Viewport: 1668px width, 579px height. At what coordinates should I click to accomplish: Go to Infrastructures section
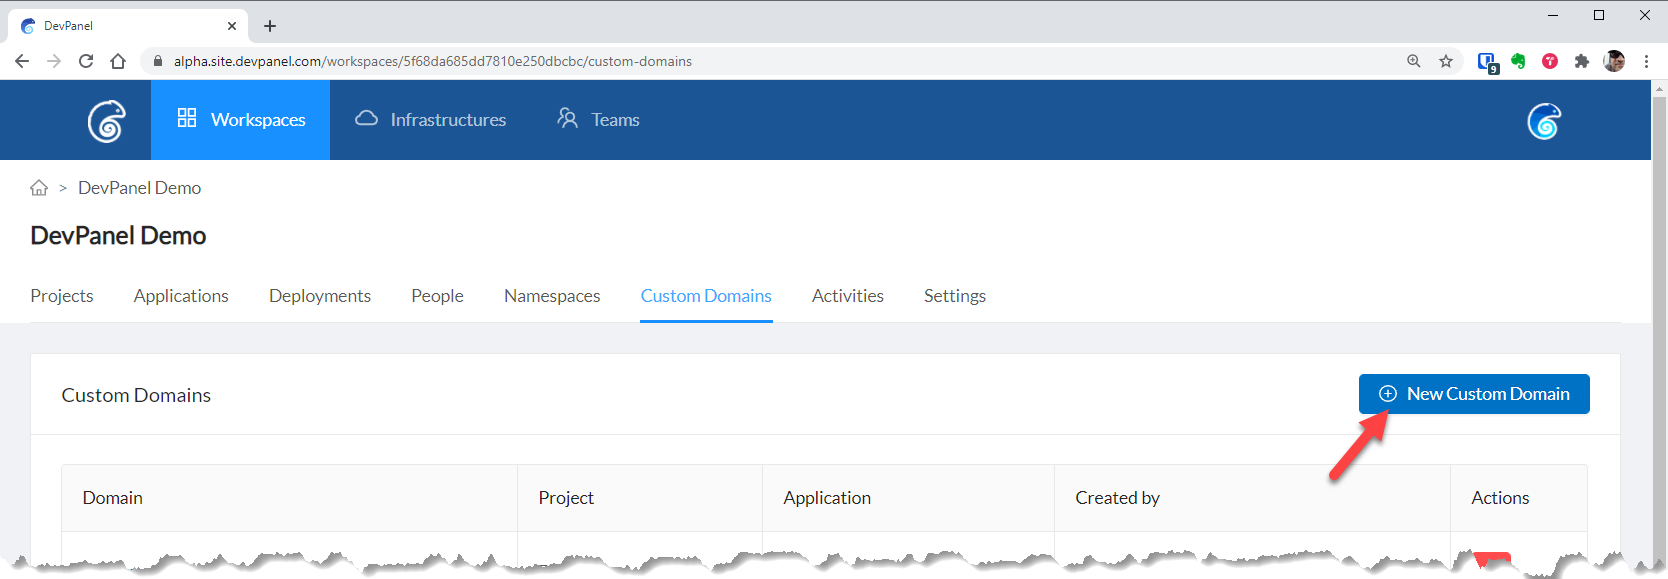[431, 120]
